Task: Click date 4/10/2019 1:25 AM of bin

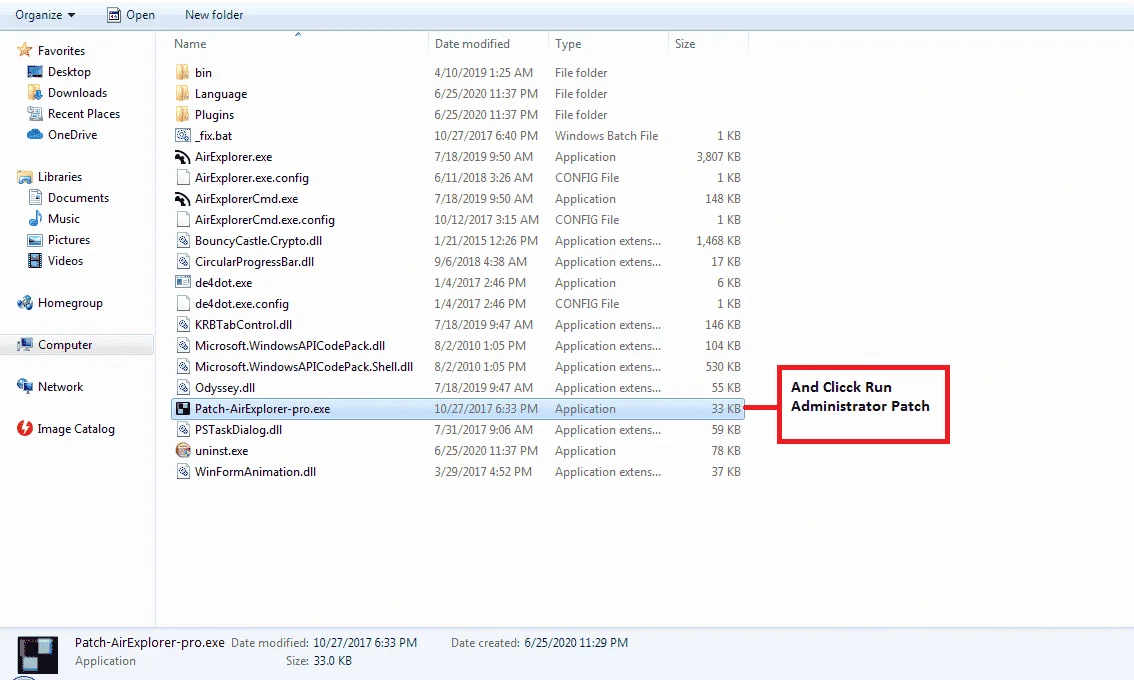Action: (x=483, y=72)
